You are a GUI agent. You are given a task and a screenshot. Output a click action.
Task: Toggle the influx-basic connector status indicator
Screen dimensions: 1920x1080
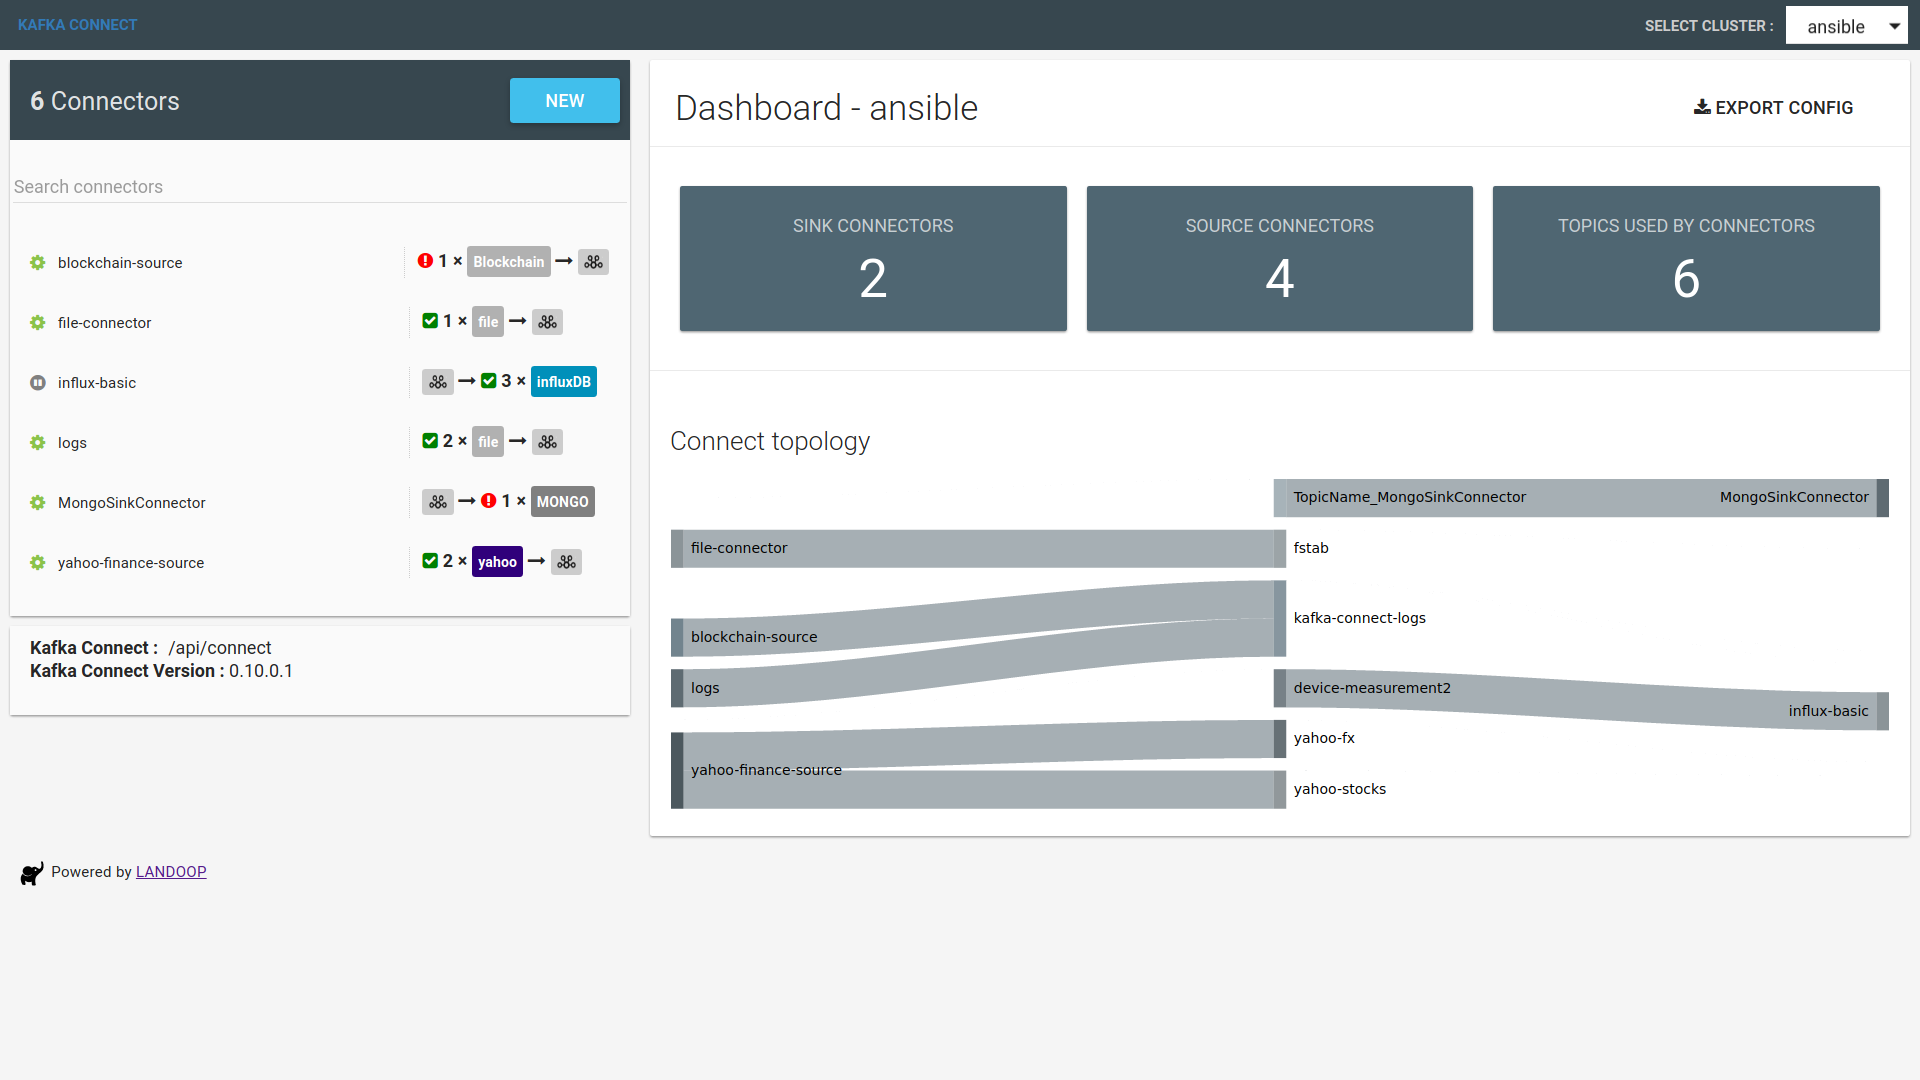coord(37,381)
